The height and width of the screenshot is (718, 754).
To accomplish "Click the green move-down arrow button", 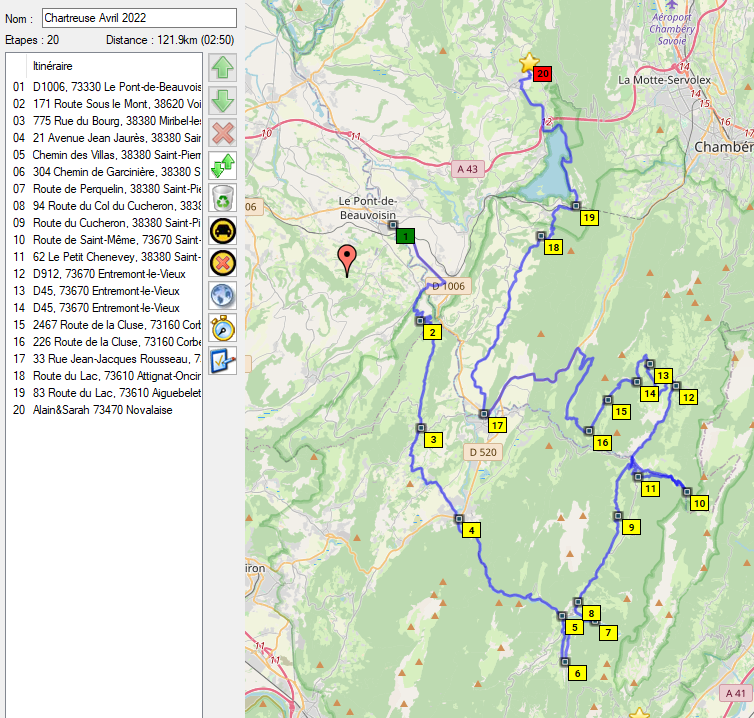I will coord(223,101).
